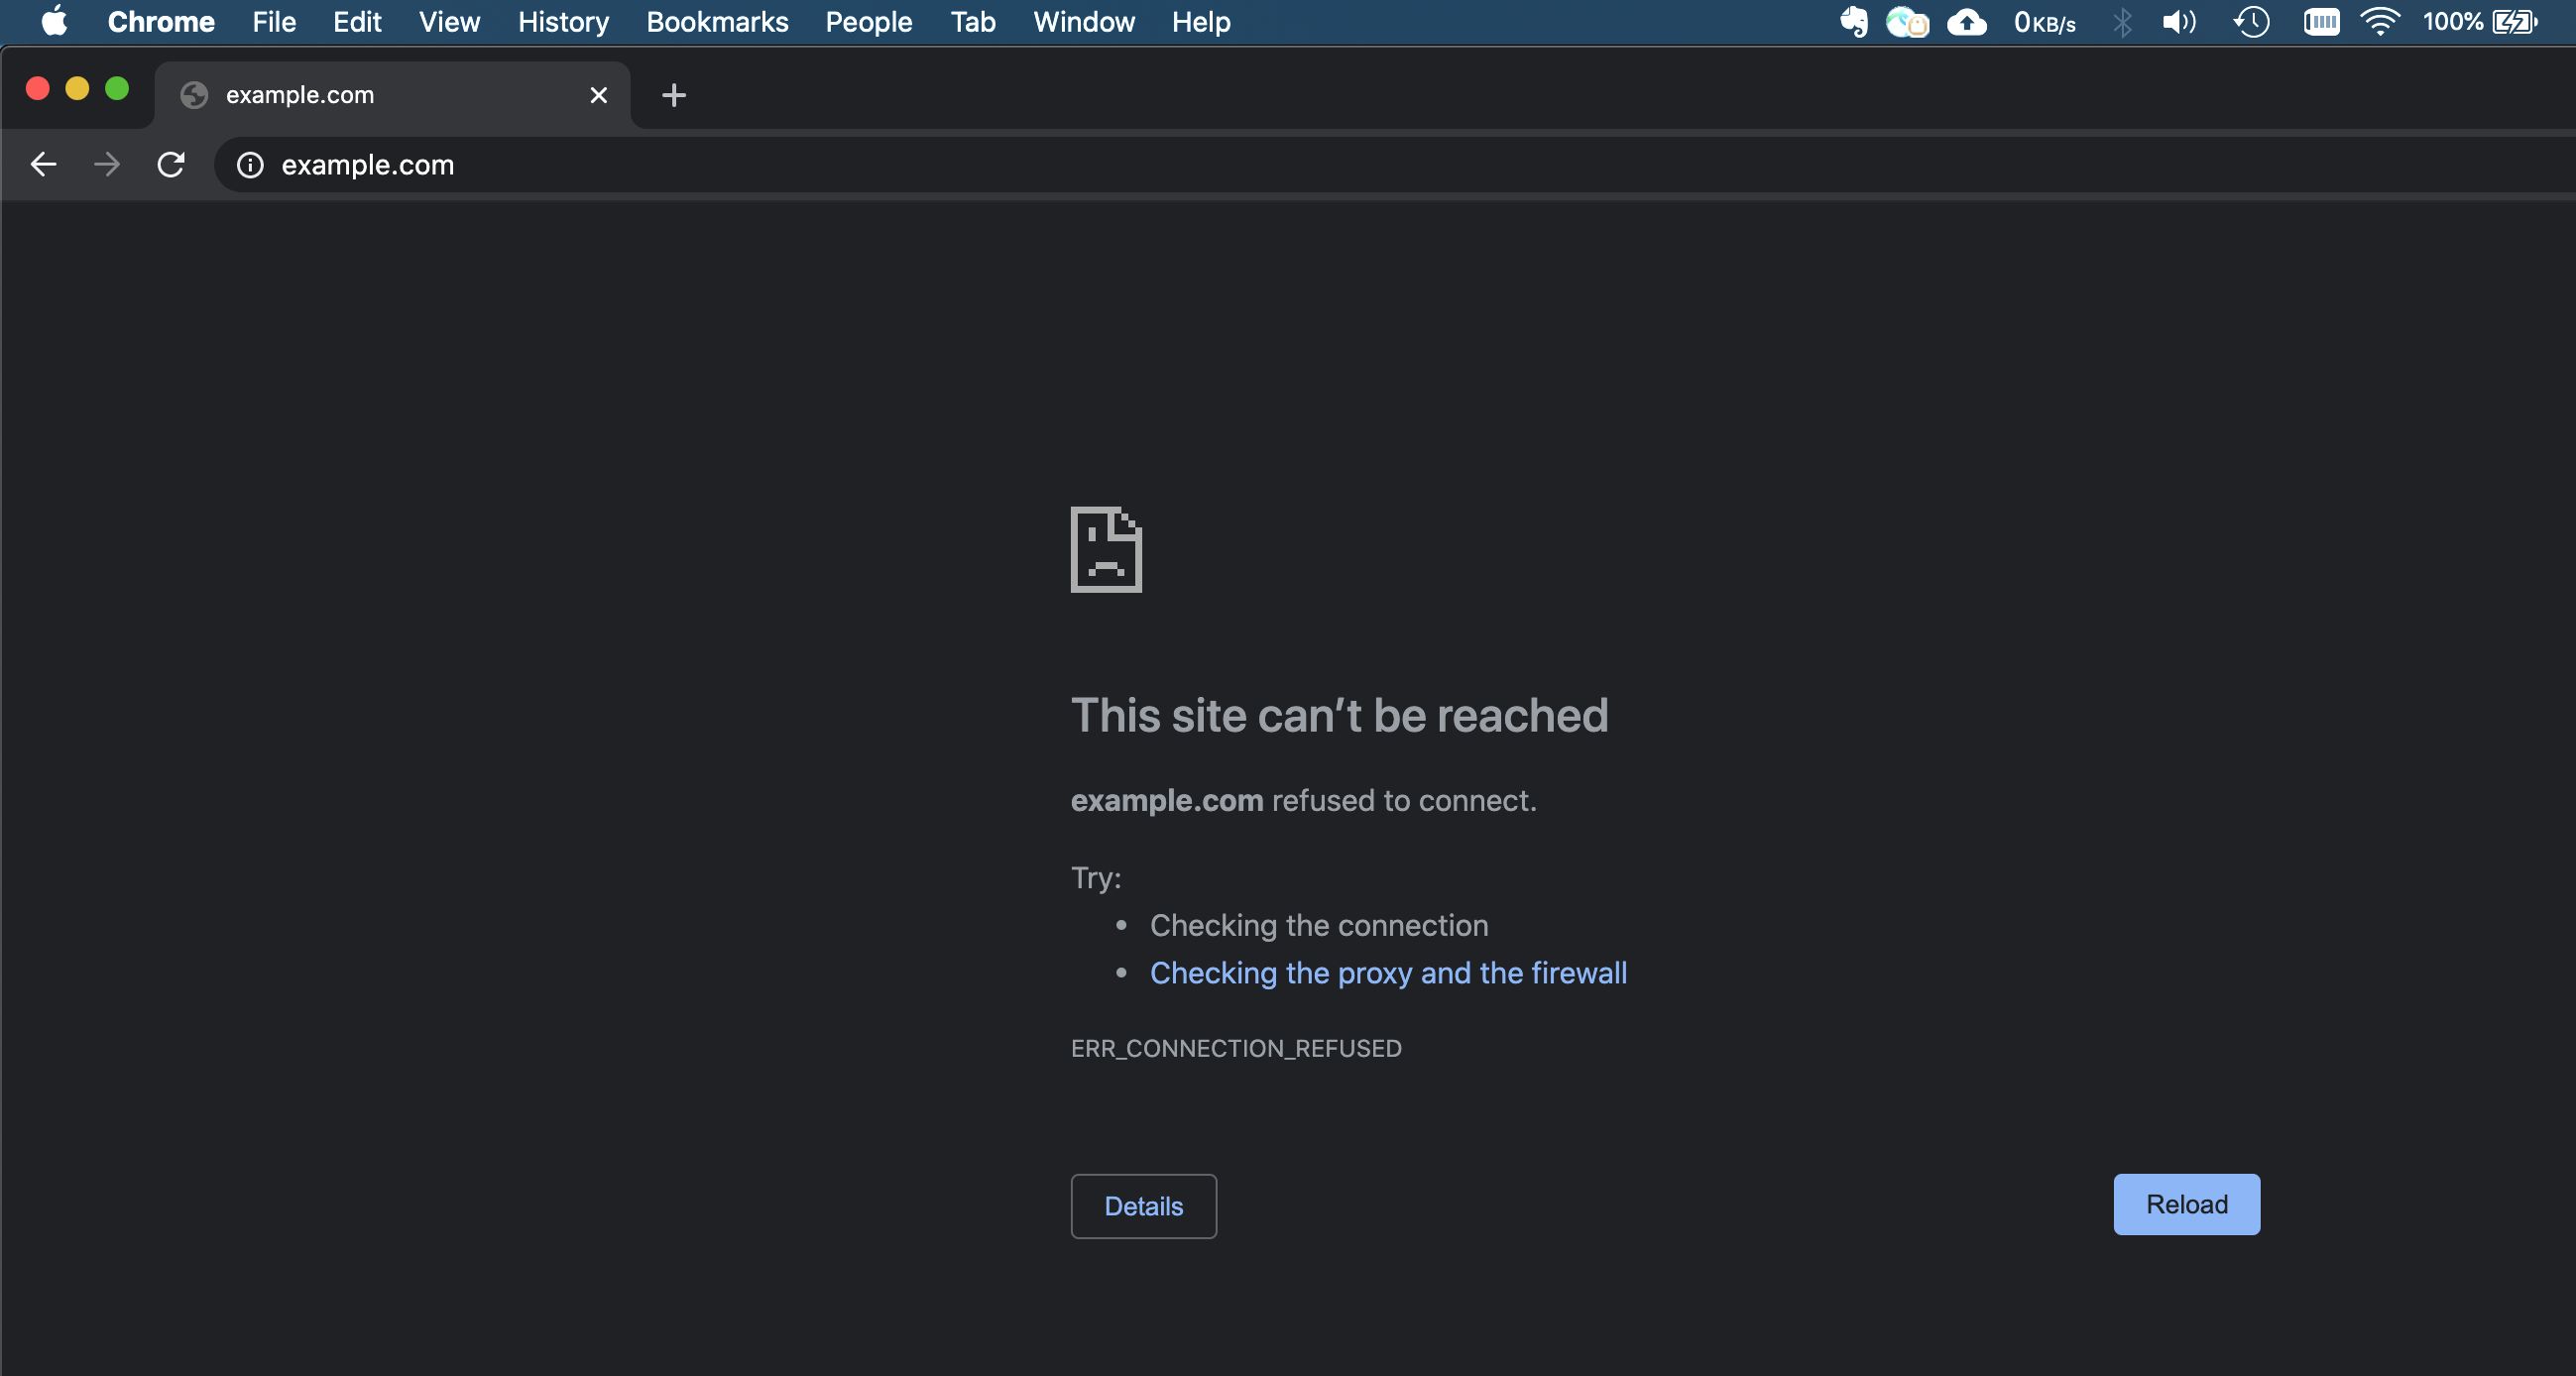Viewport: 2576px width, 1376px height.
Task: Select the example.com browser tab
Action: coord(392,95)
